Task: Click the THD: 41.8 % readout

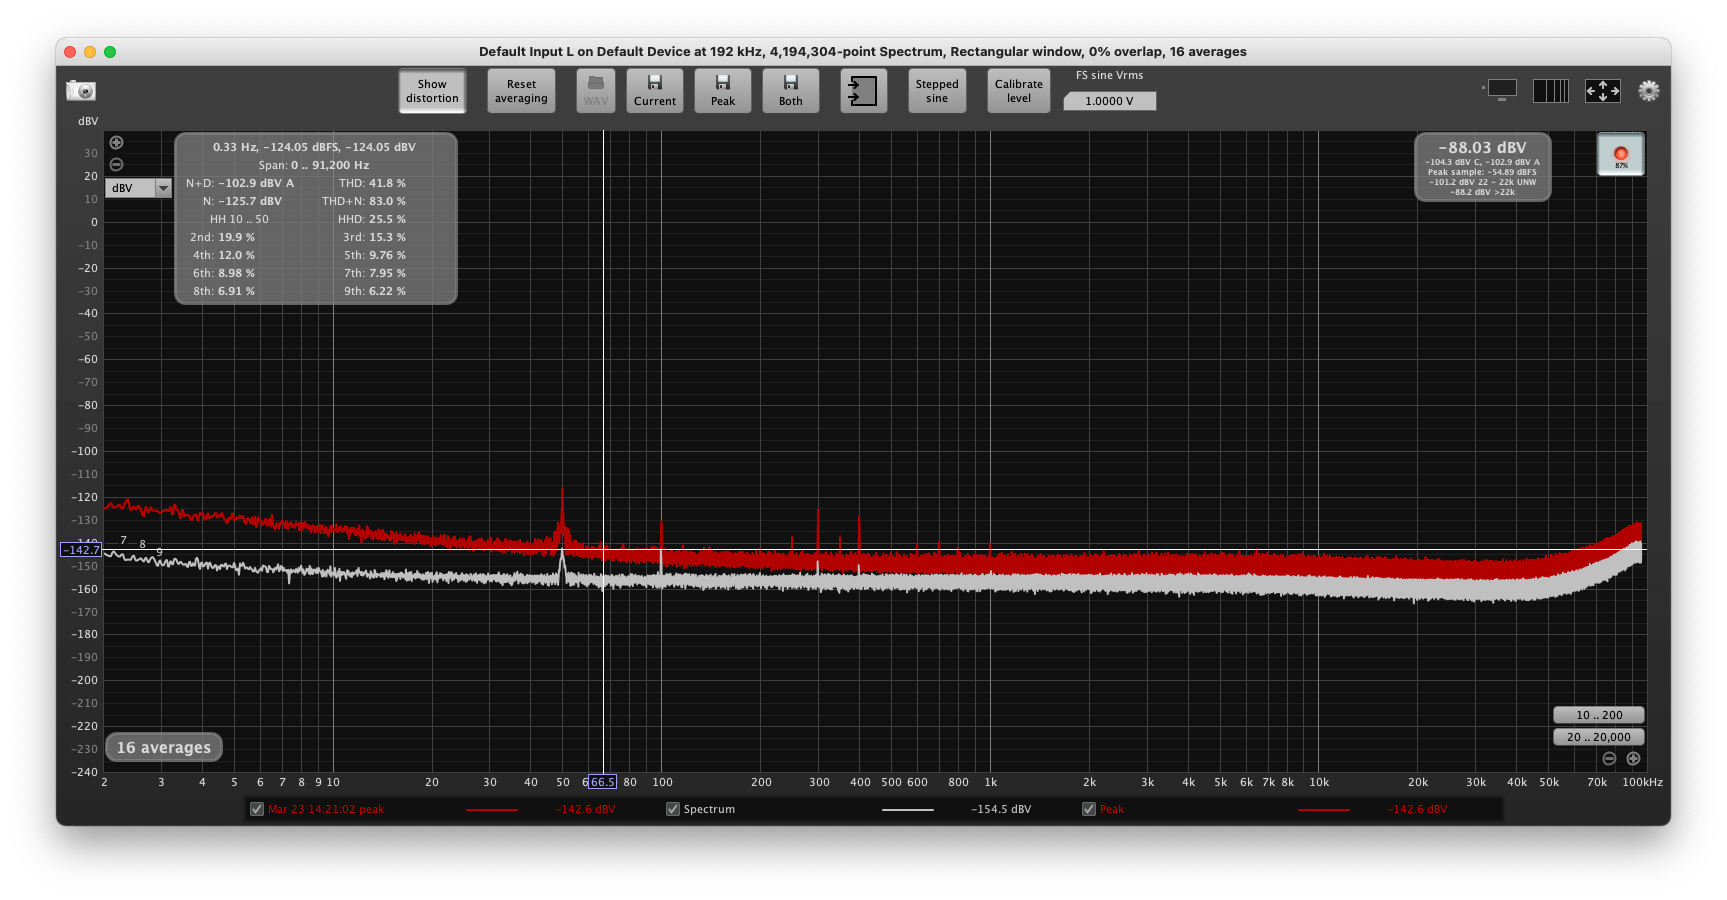Action: 372,183
